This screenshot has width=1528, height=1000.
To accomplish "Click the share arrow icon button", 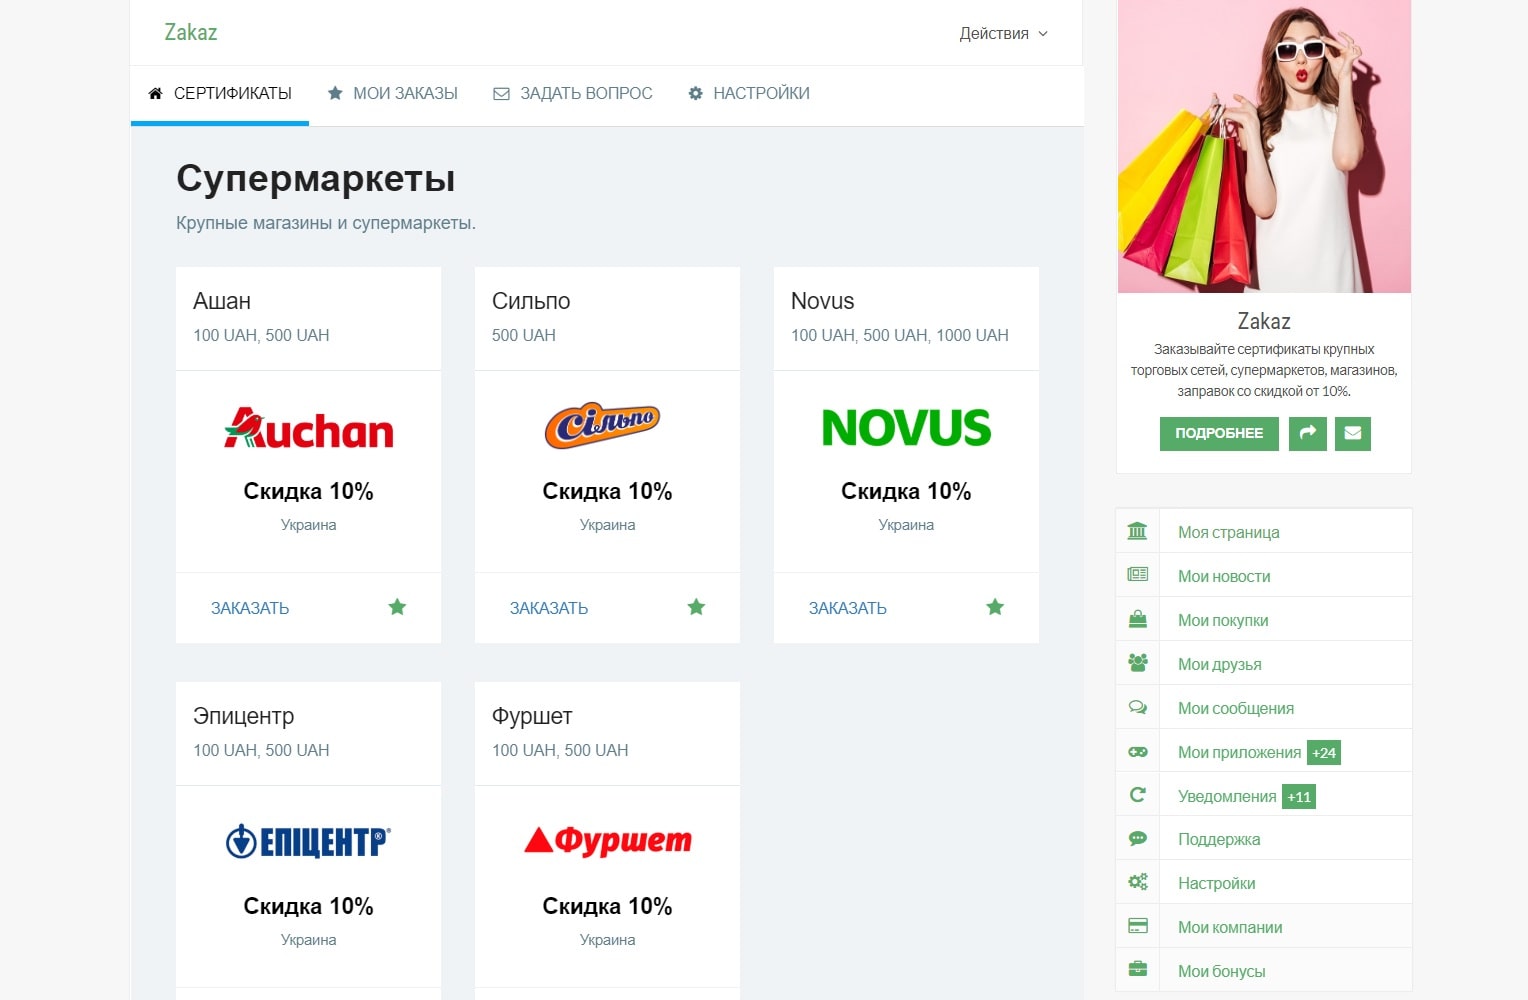I will point(1308,433).
